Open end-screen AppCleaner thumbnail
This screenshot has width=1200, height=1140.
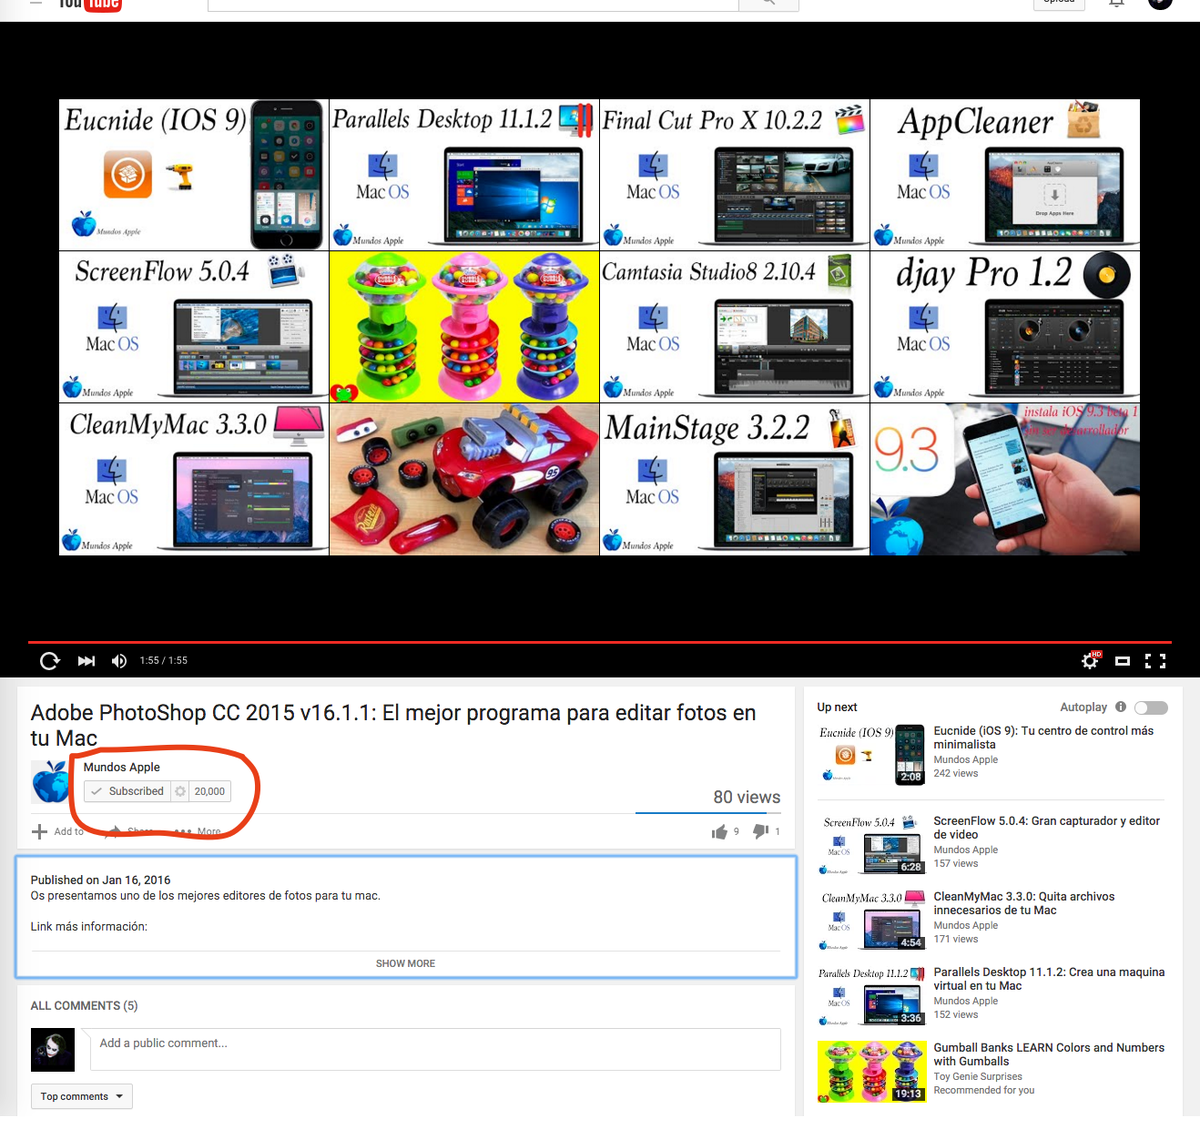1005,174
